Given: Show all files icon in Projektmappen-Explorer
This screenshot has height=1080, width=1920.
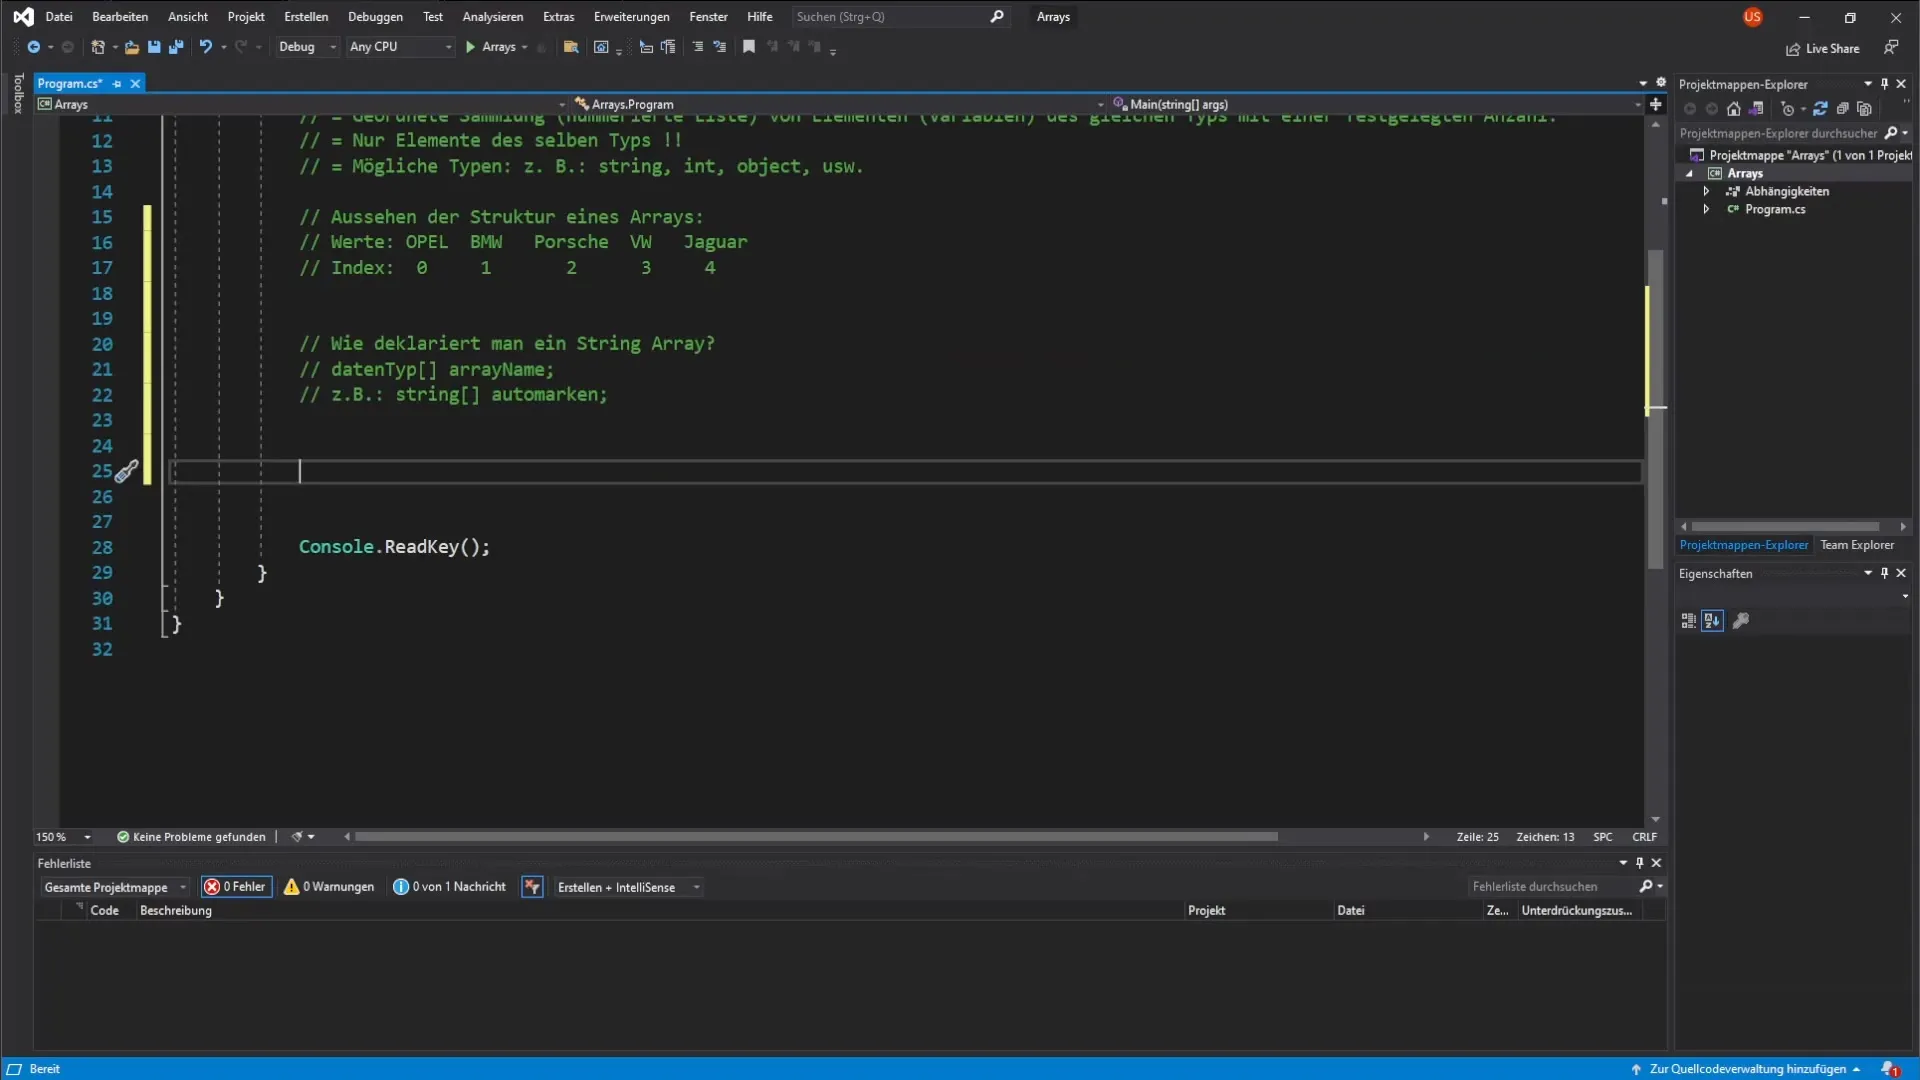Looking at the screenshot, I should click(x=1864, y=109).
